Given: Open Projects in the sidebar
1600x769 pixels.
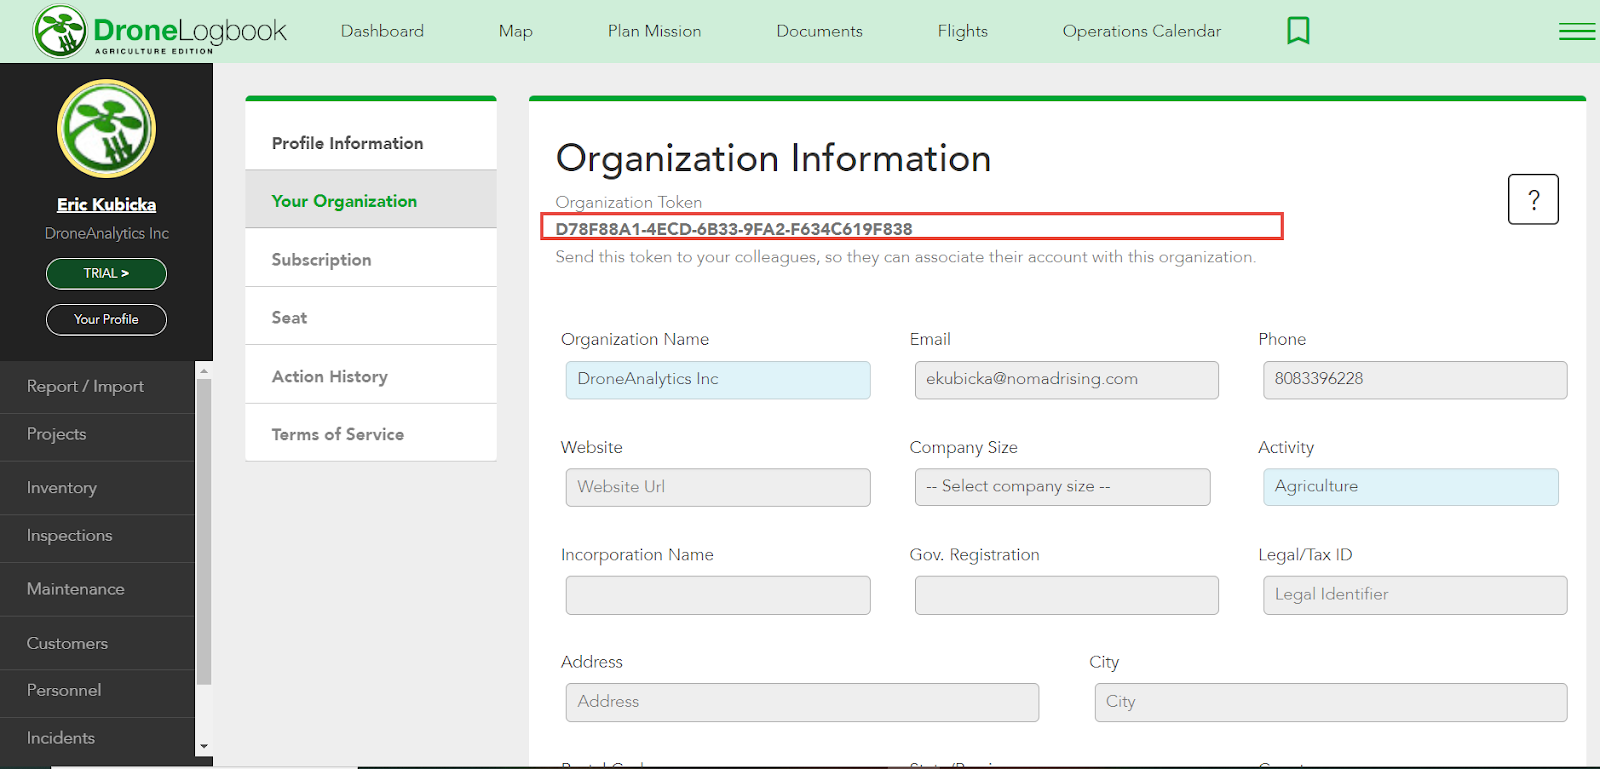Looking at the screenshot, I should coord(97,435).
